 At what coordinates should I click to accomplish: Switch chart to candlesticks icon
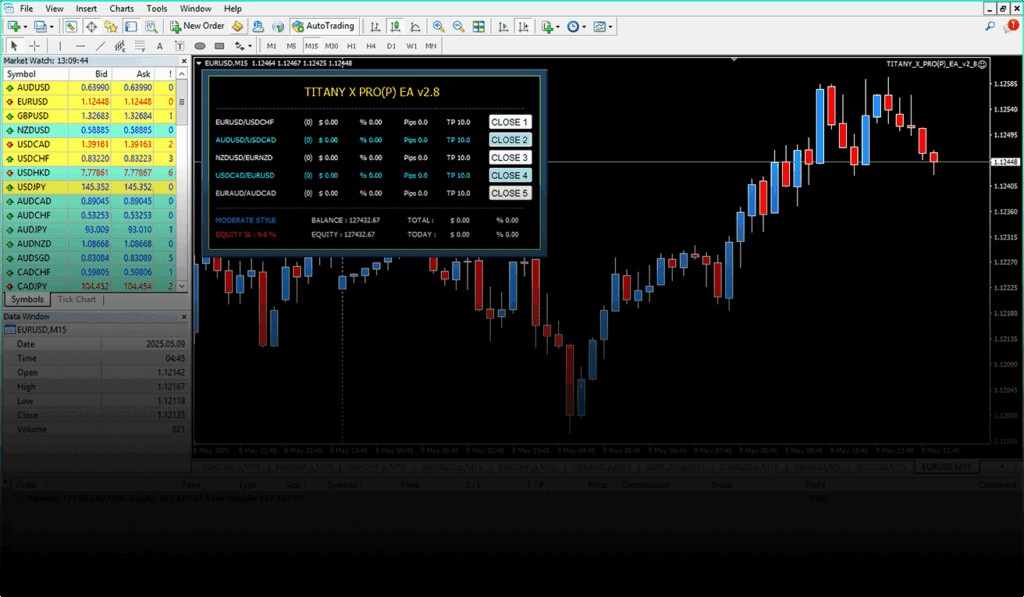(x=395, y=27)
